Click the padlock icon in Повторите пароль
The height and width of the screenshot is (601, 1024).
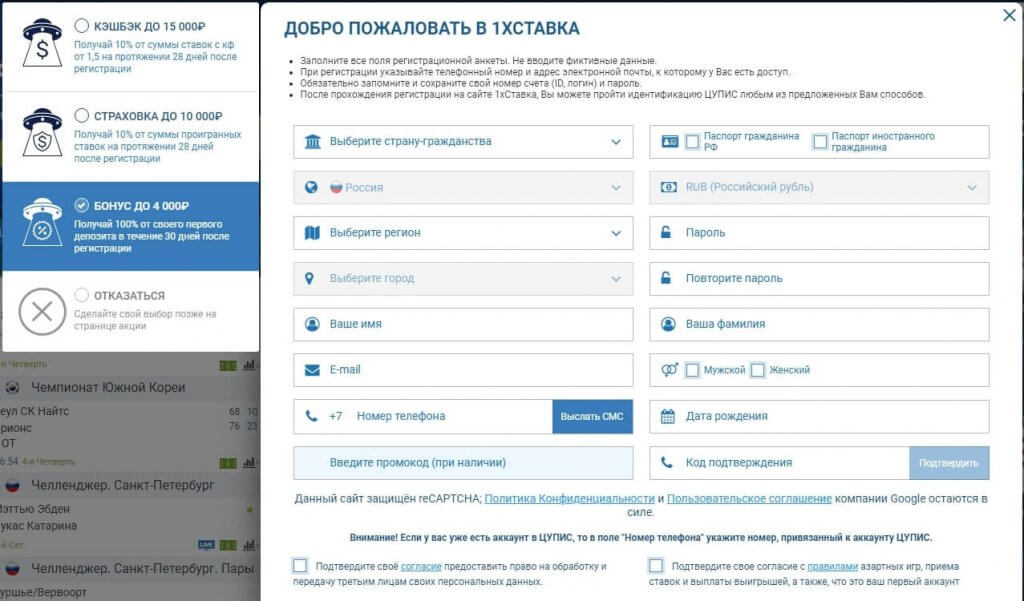(x=666, y=278)
